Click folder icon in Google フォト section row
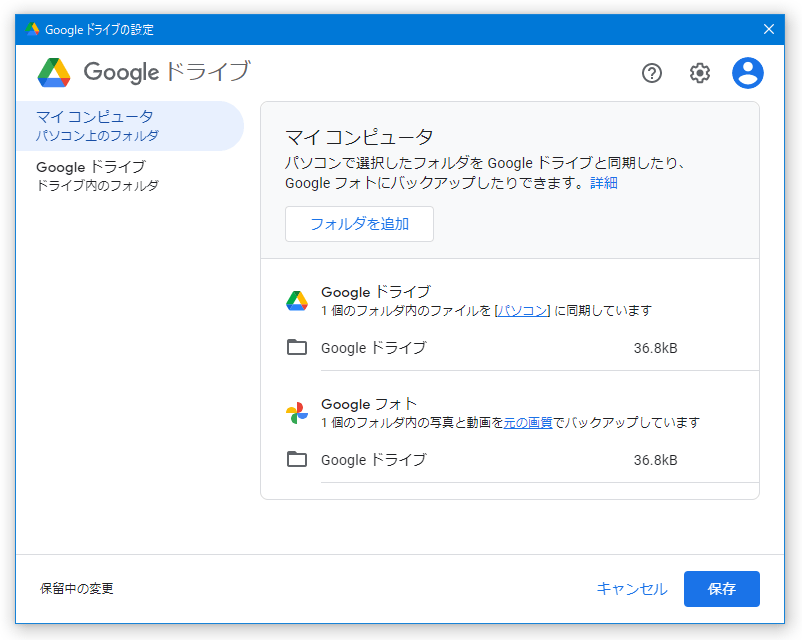The width and height of the screenshot is (802, 640). 297,459
